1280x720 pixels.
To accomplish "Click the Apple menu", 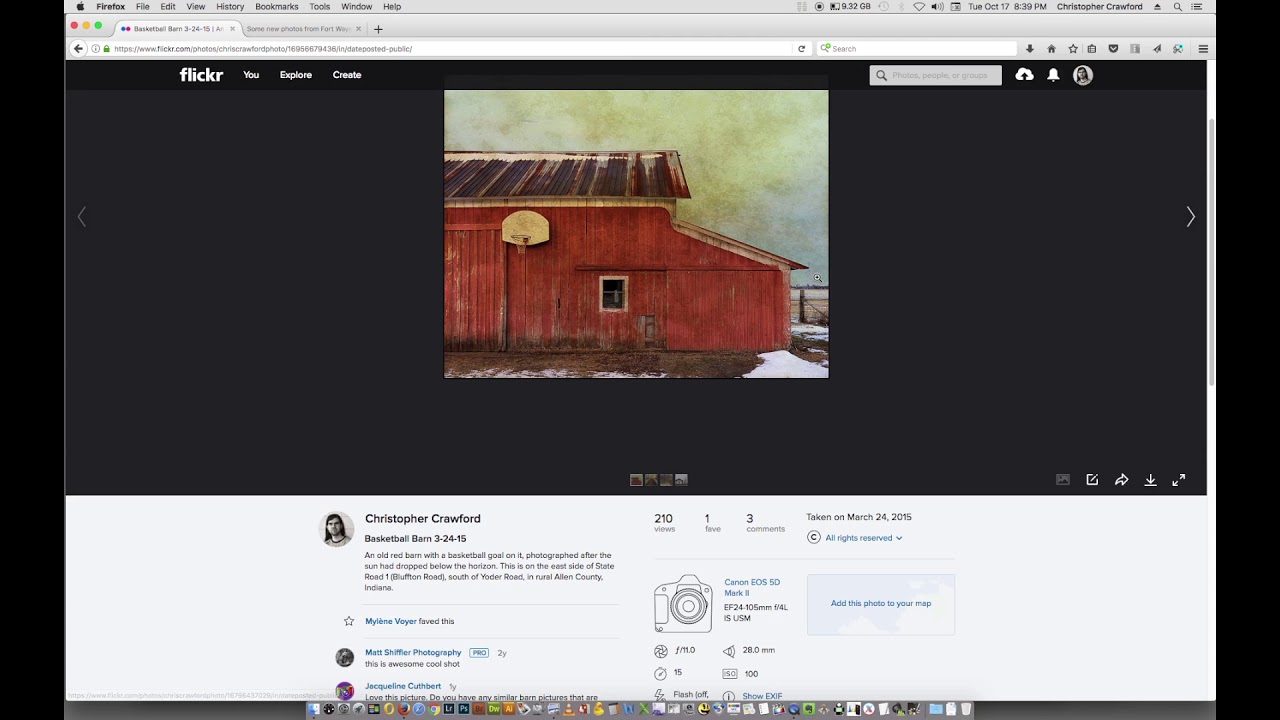I will tap(80, 6).
